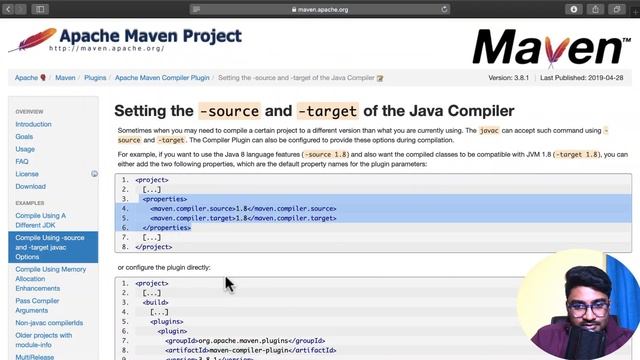Open the Plugins breadcrumb link
The image size is (640, 360).
tap(95, 78)
